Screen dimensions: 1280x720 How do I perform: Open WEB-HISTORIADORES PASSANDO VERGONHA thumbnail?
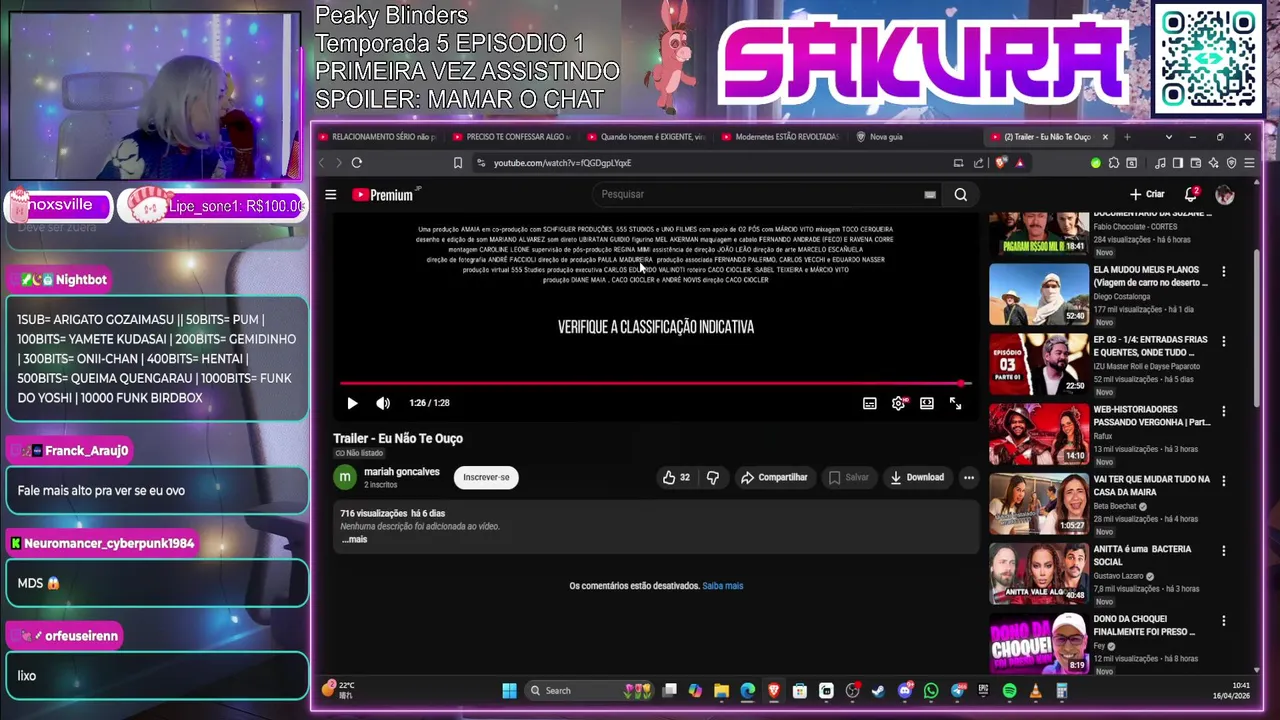(1039, 434)
